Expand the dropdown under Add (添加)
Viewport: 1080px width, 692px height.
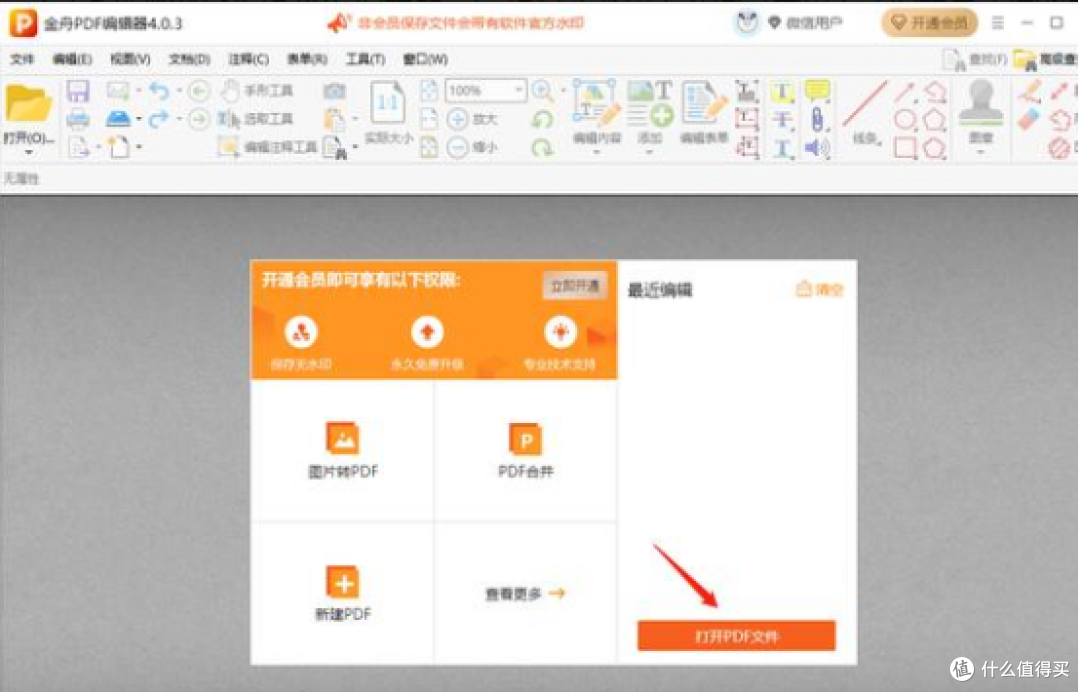650,152
